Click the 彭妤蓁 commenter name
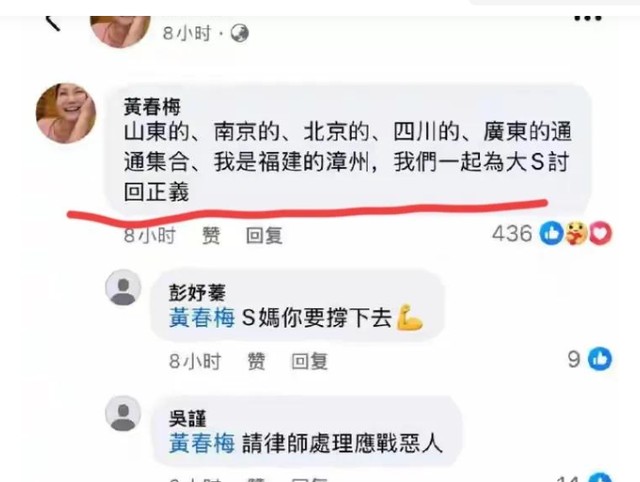The height and width of the screenshot is (482, 640). 198,293
